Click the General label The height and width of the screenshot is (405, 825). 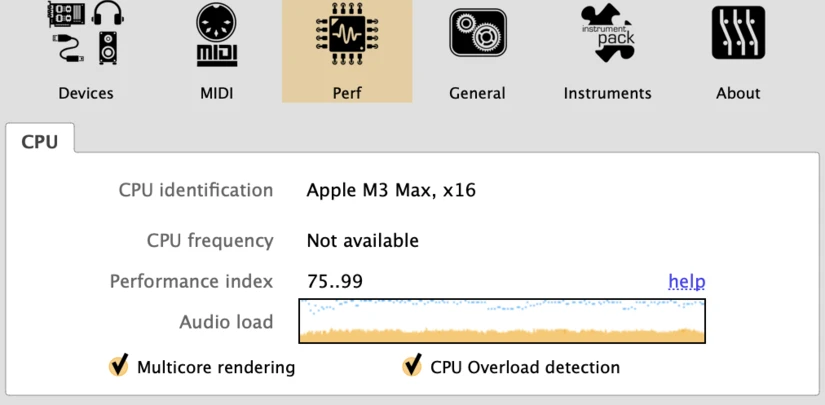coord(477,93)
